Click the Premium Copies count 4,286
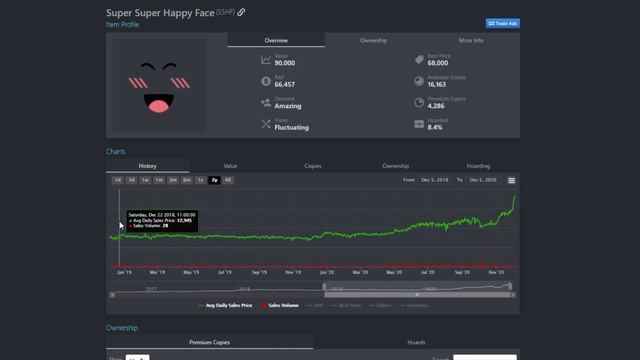This screenshot has height=360, width=640. click(x=436, y=106)
